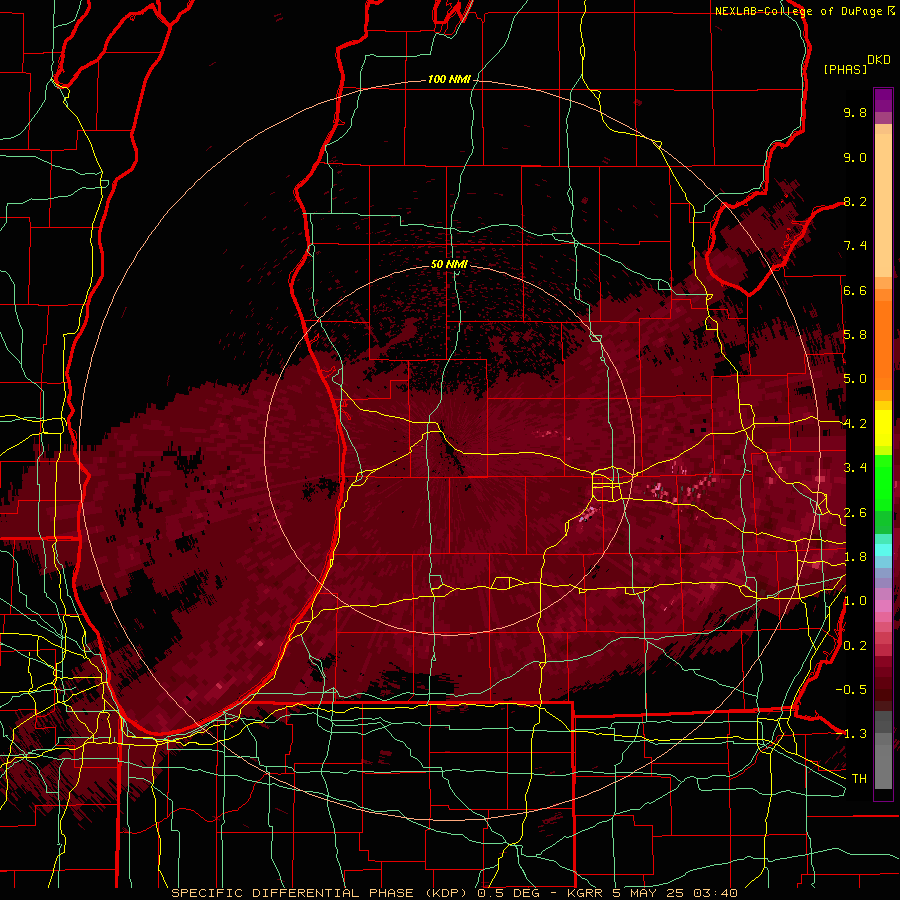Viewport: 900px width, 900px height.
Task: Click the 5.8 legend value
Action: click(x=855, y=335)
